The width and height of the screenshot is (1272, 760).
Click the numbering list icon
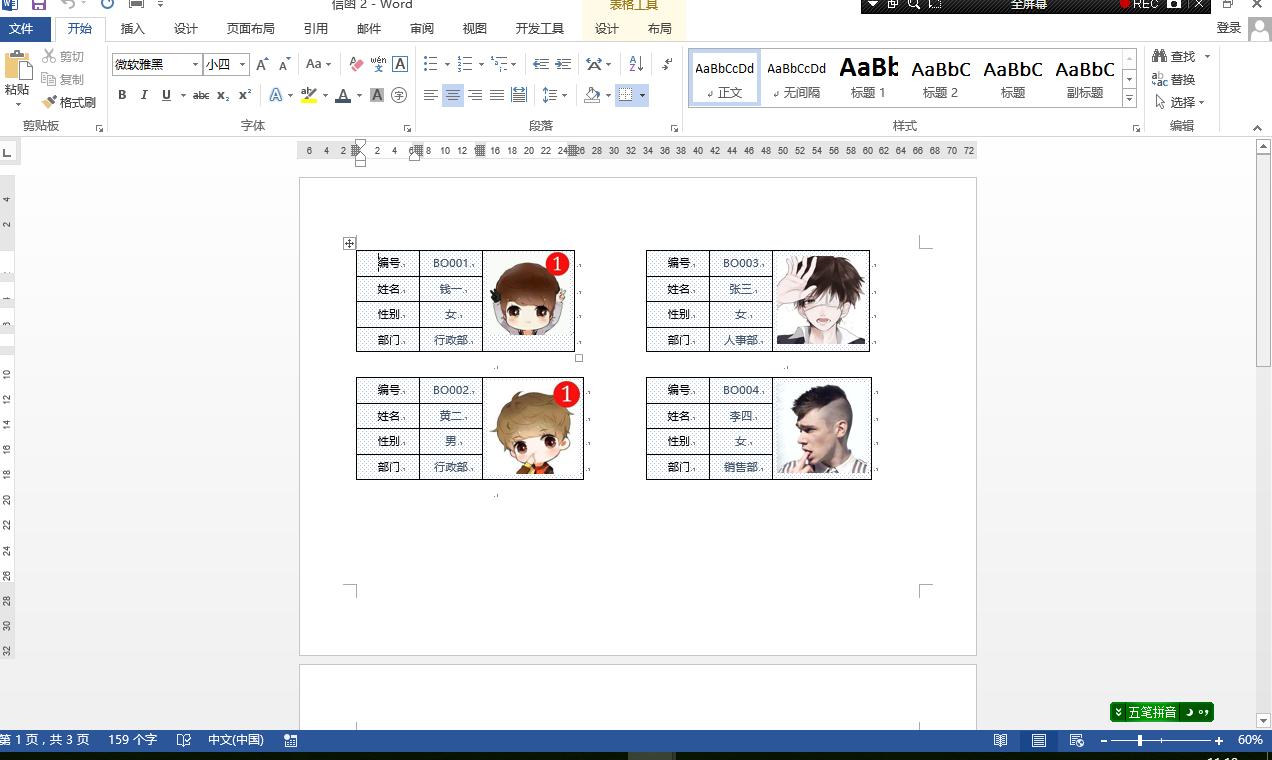tap(464, 64)
